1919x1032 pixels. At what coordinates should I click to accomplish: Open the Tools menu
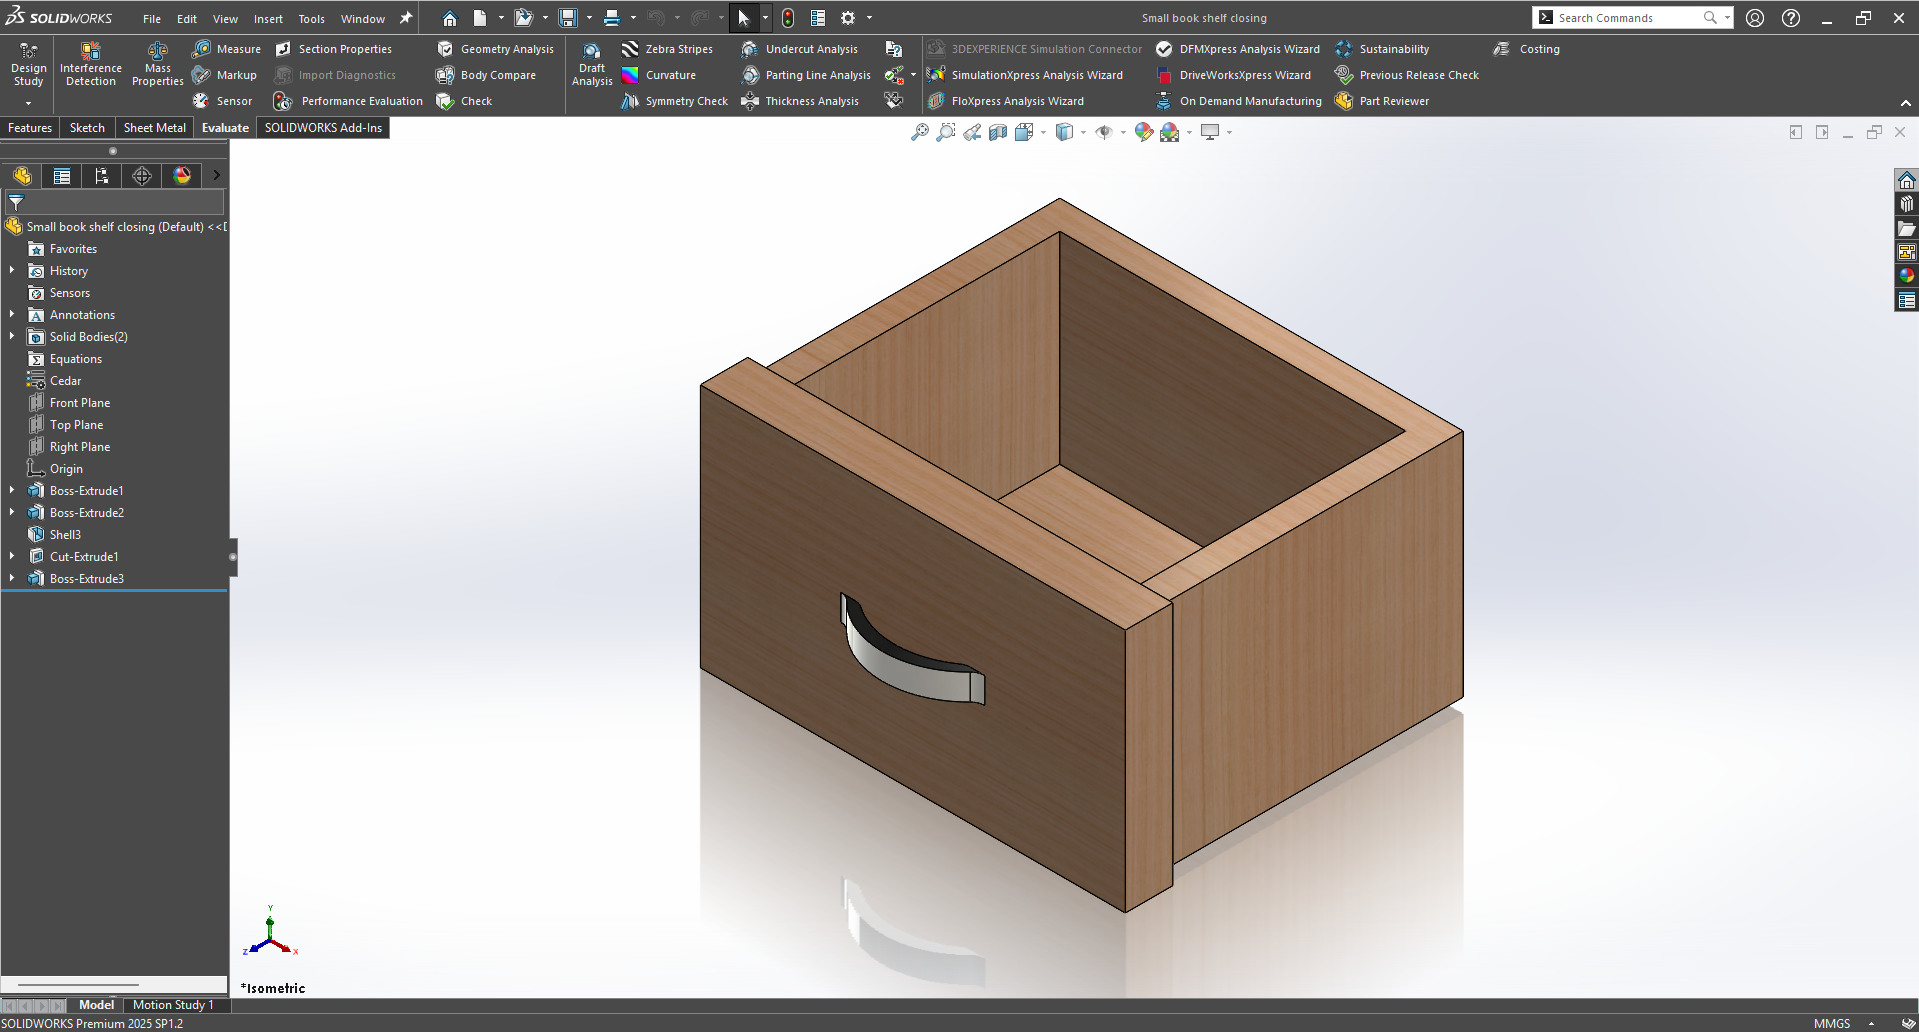[x=311, y=19]
